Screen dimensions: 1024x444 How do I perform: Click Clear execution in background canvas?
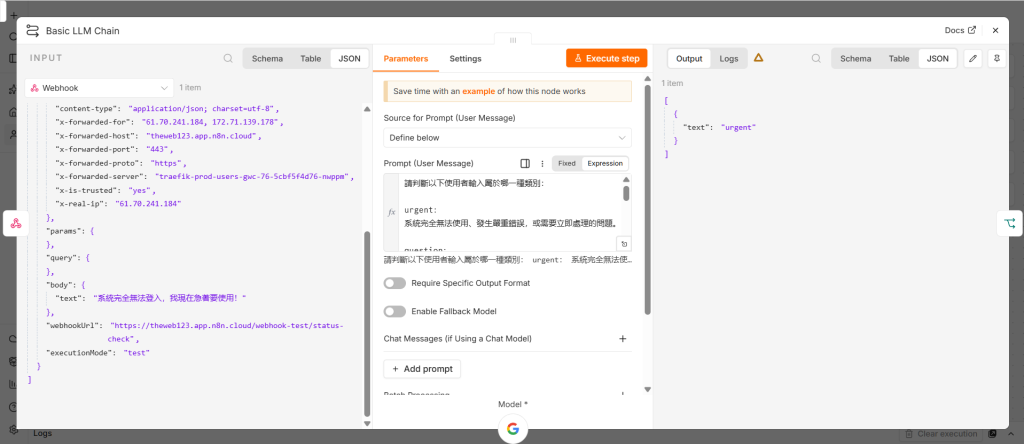(942, 434)
